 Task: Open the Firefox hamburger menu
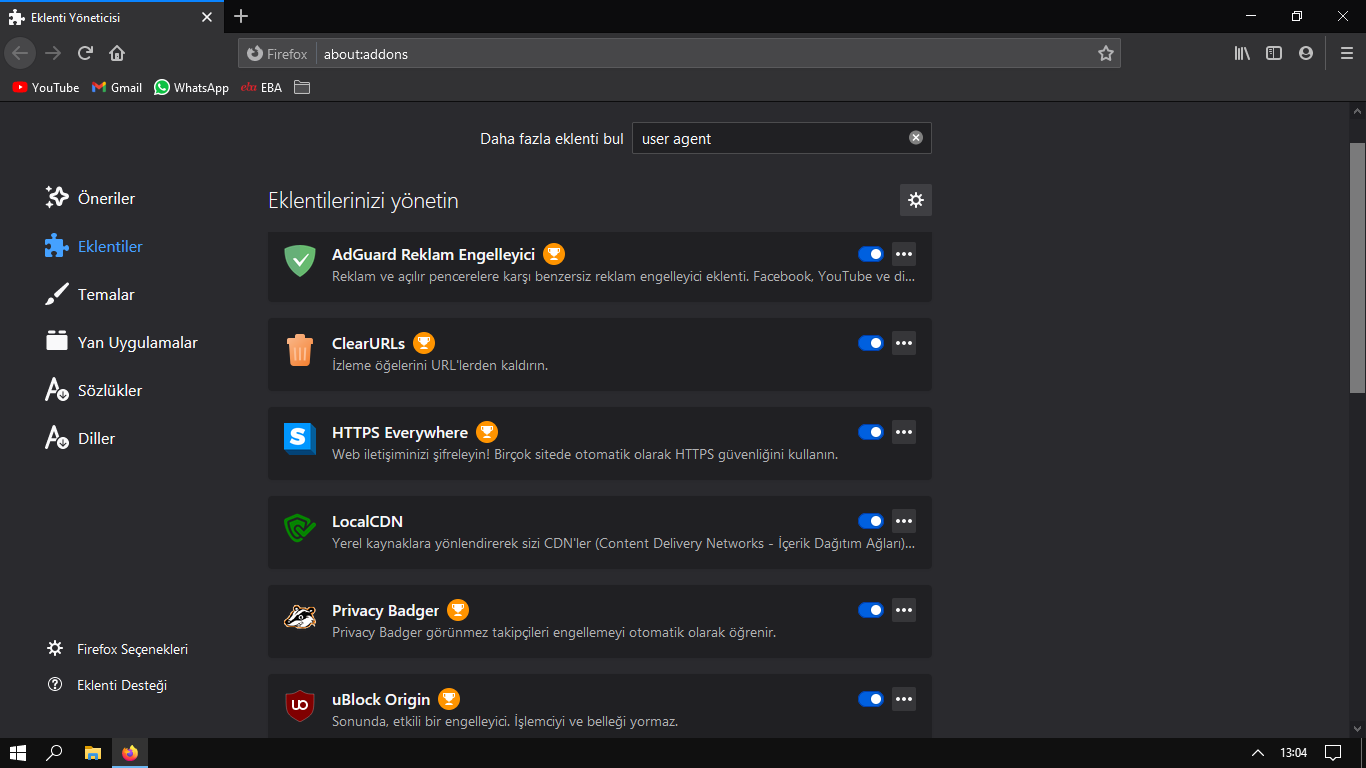pos(1346,53)
